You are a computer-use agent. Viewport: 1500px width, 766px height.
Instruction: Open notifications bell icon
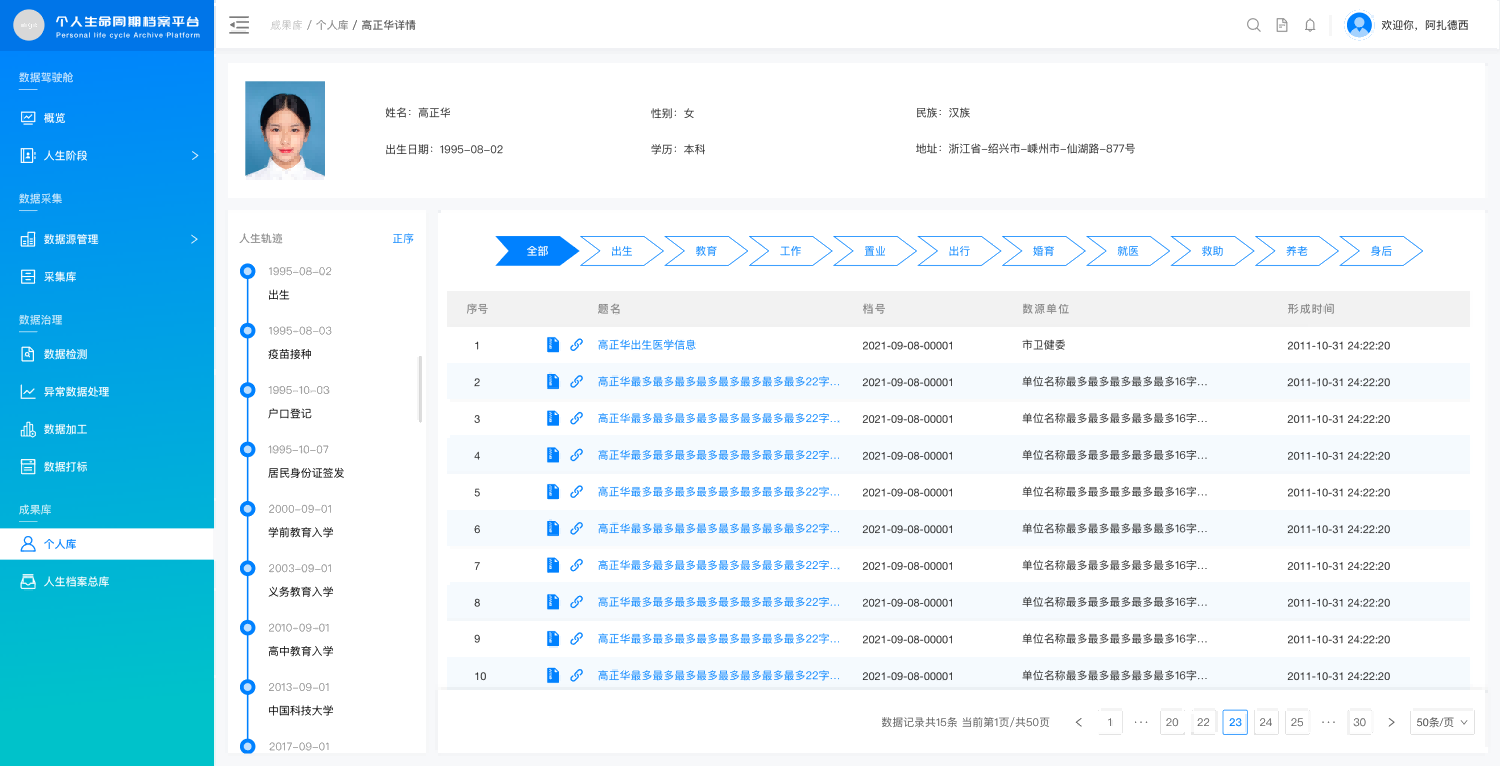(x=1310, y=25)
